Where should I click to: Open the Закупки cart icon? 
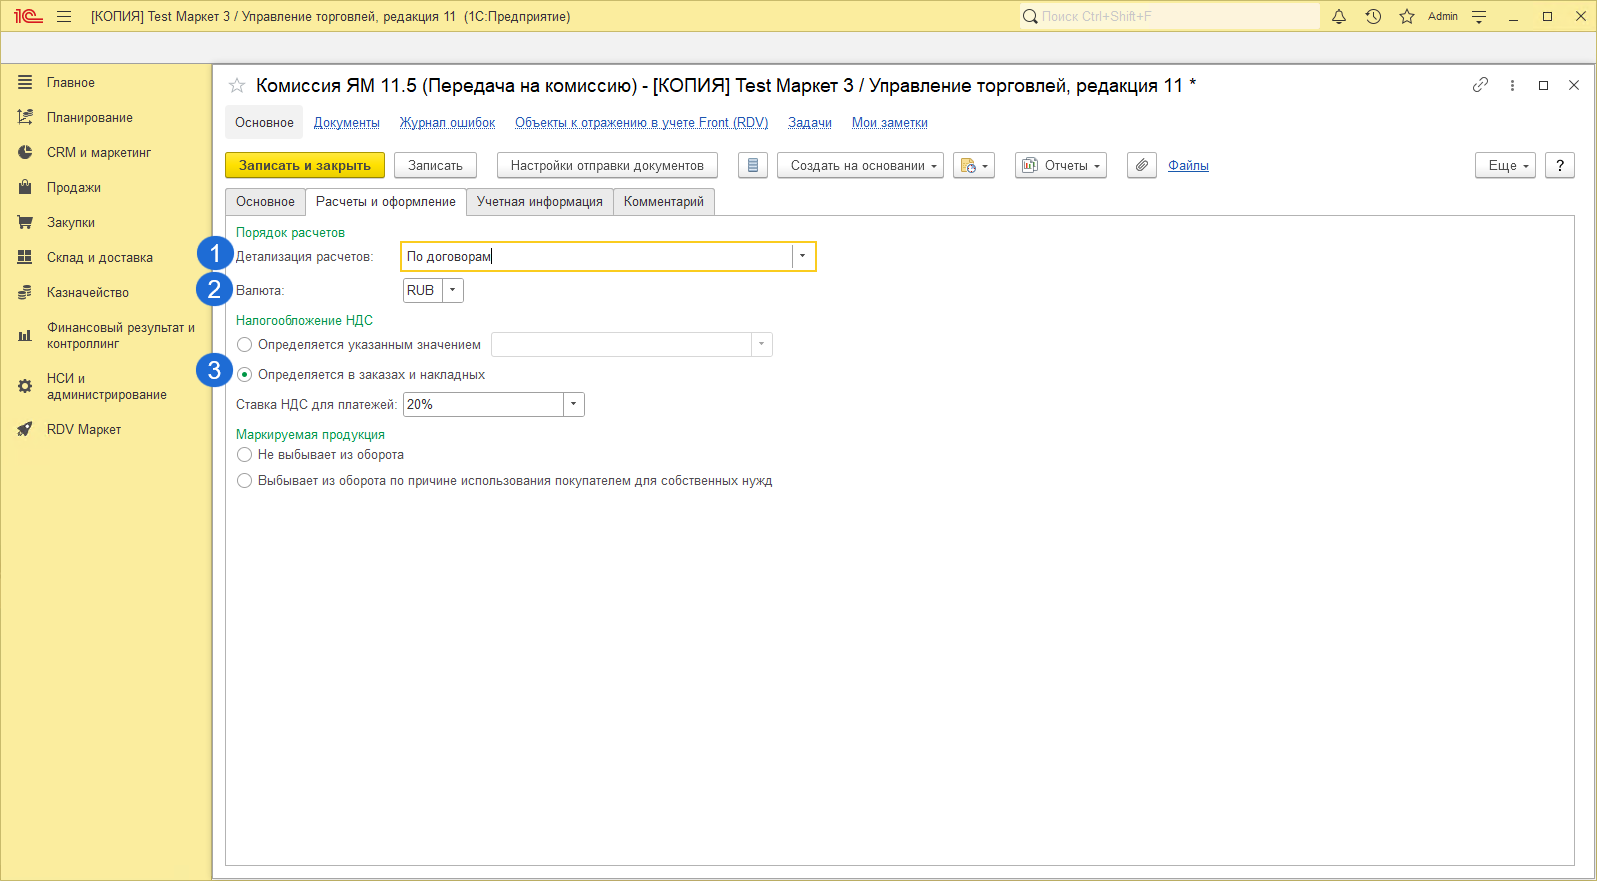tap(25, 223)
